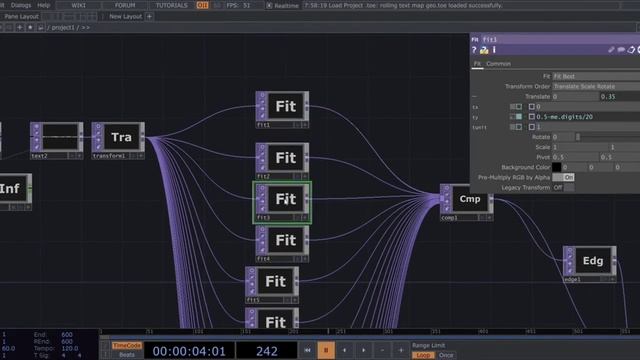Toggle Legacy Transform switch
The image size is (640, 360).
(x=563, y=188)
